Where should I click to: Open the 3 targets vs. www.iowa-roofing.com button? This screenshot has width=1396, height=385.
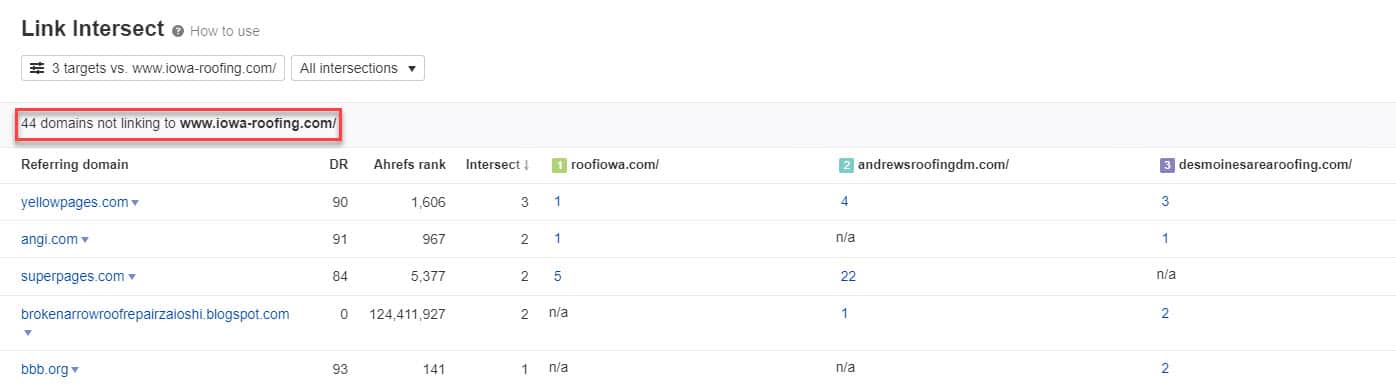point(153,68)
